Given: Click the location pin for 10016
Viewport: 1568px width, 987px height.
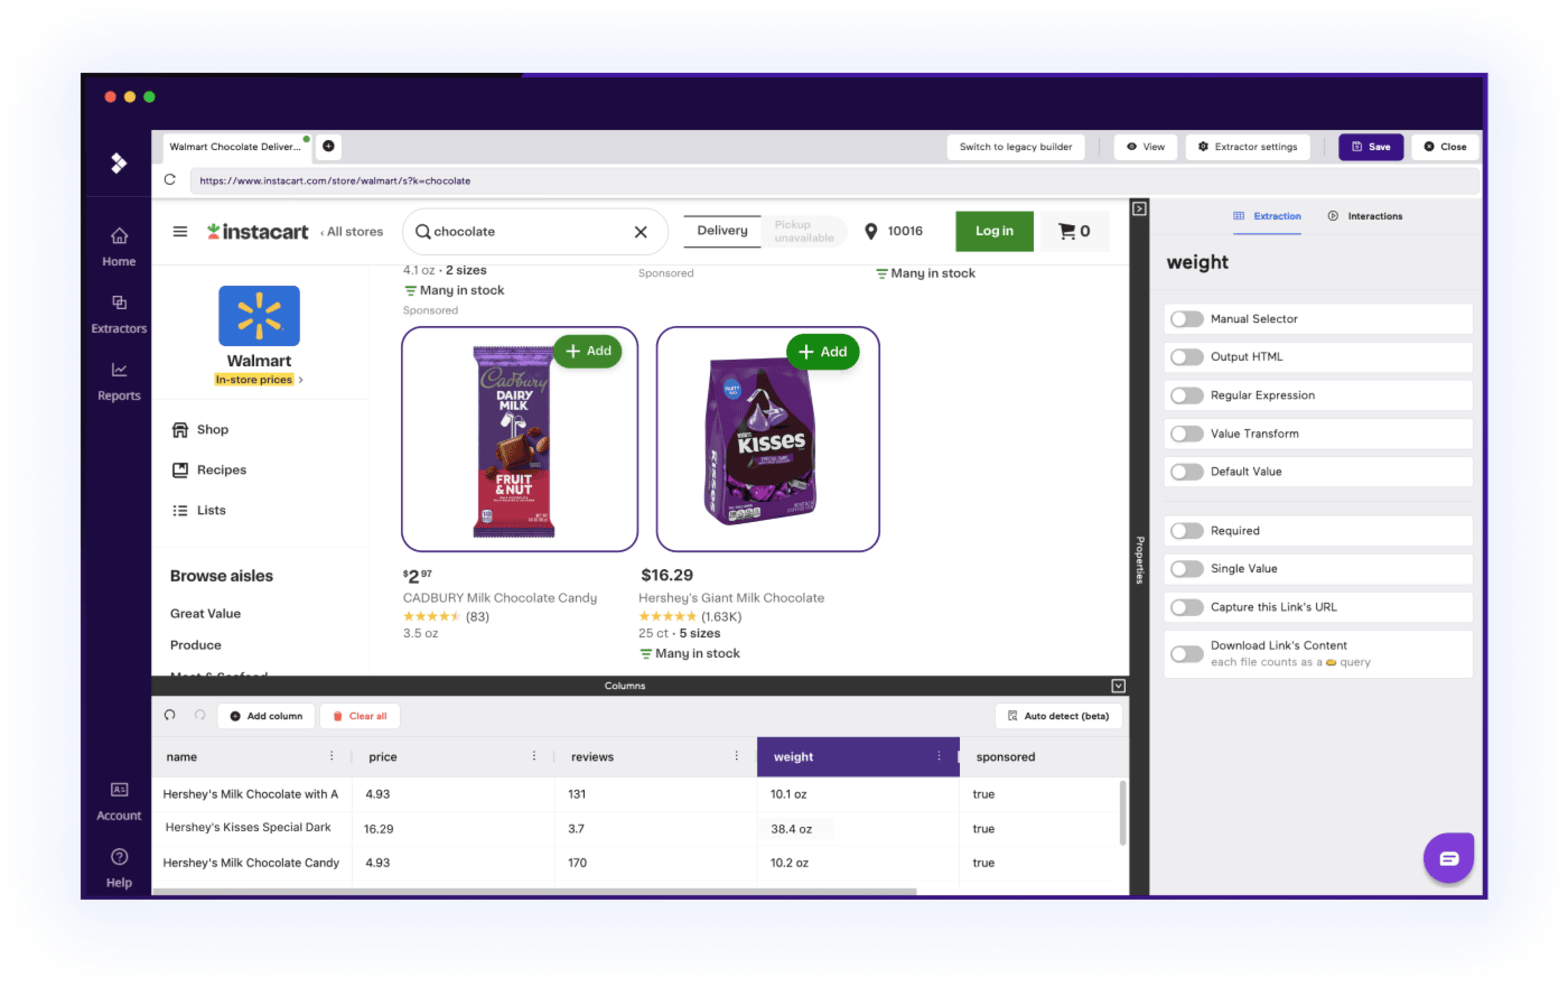Looking at the screenshot, I should [x=871, y=231].
